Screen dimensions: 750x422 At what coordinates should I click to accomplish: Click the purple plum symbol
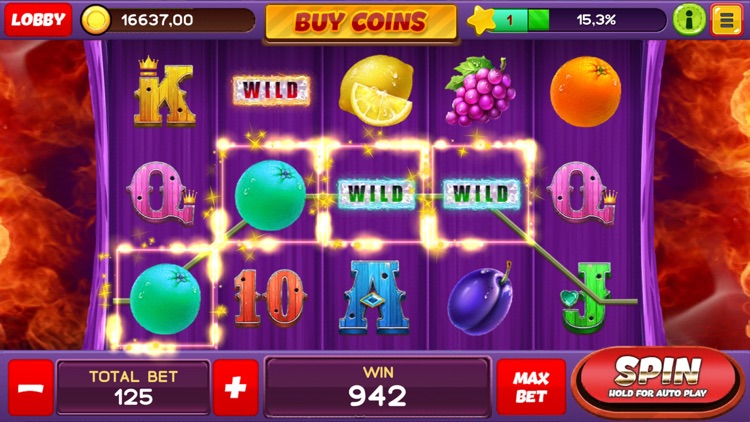click(481, 298)
